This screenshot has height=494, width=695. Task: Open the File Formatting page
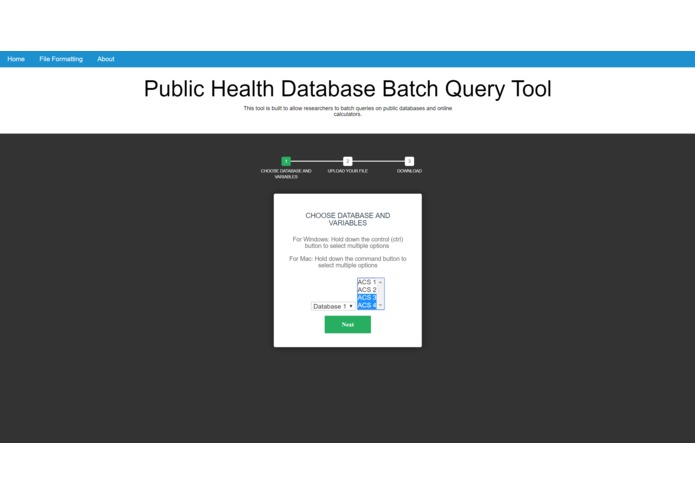(x=61, y=59)
